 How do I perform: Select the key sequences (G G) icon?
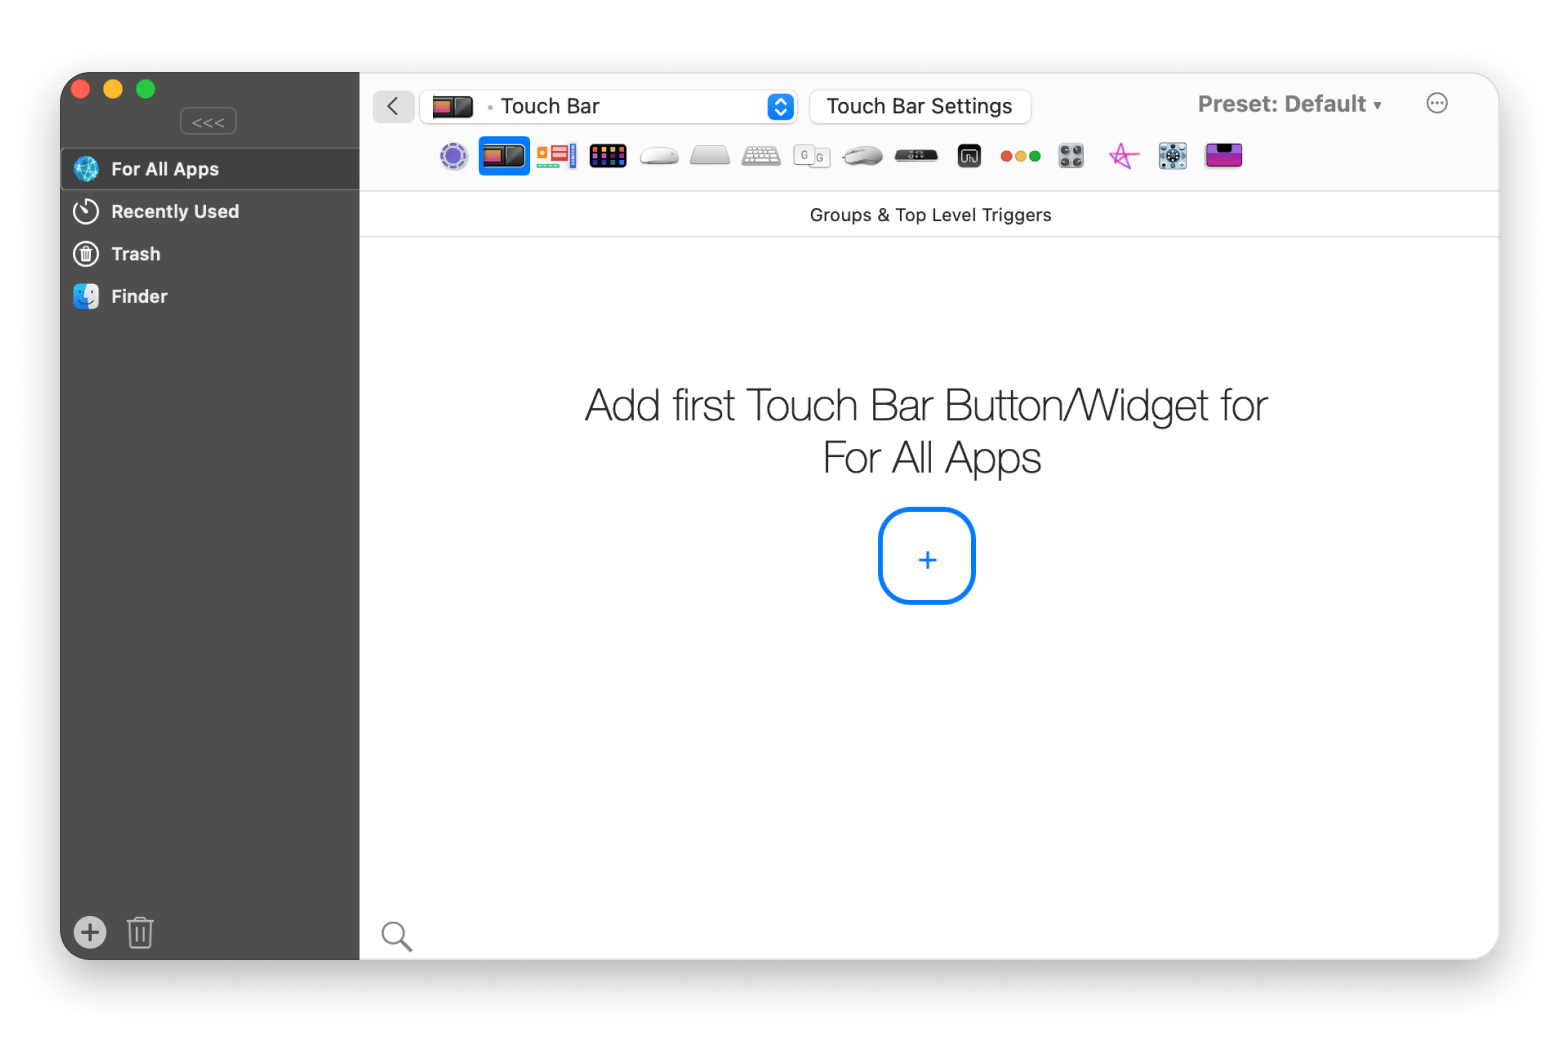point(812,156)
